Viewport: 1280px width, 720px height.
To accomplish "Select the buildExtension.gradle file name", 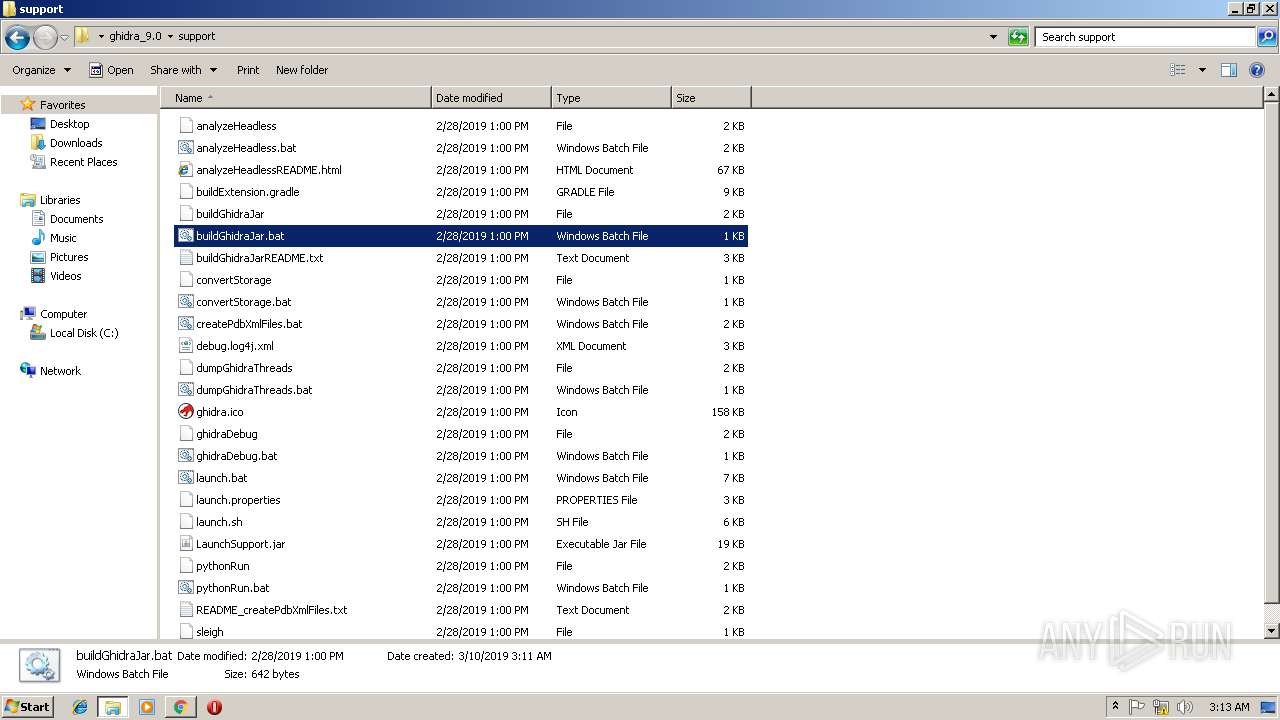I will [x=248, y=192].
